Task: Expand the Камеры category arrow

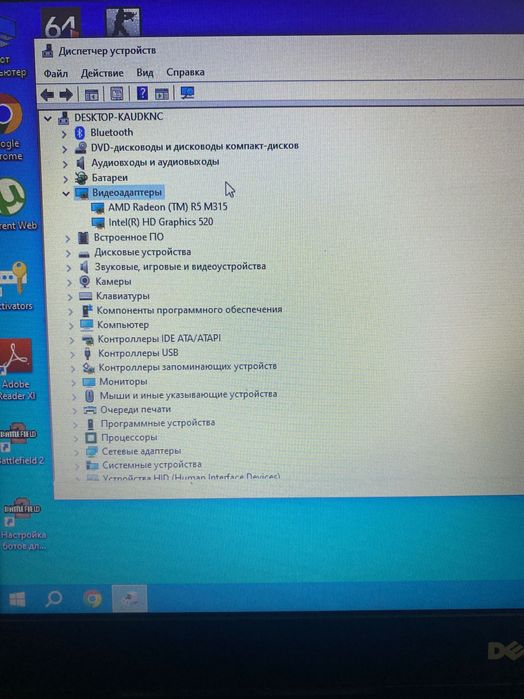Action: [70, 283]
